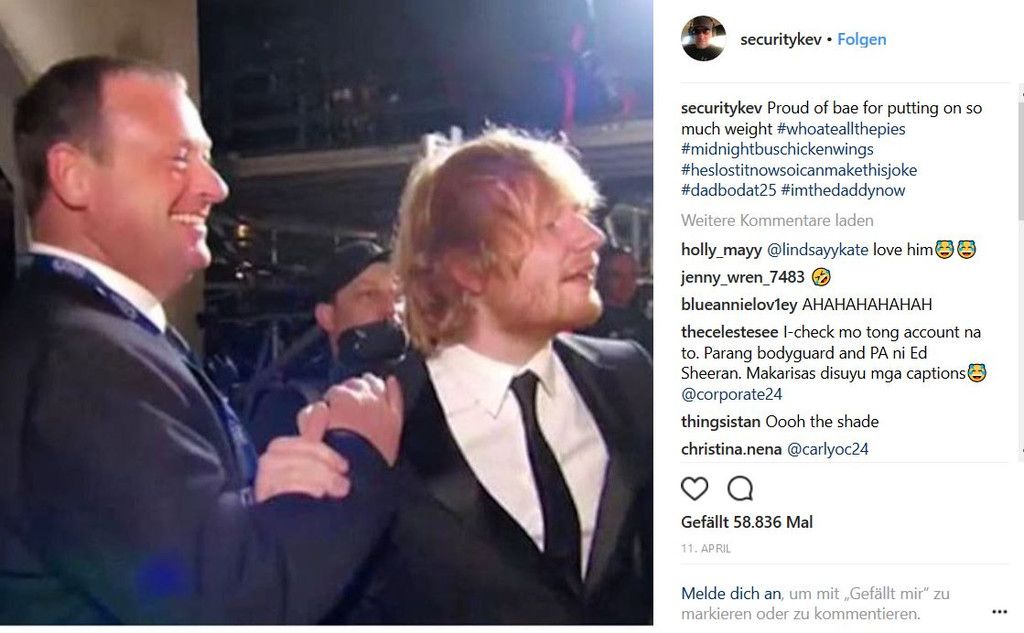Screen dimensions: 1024x633
Task: View the 58.836 likes count
Action: 746,522
